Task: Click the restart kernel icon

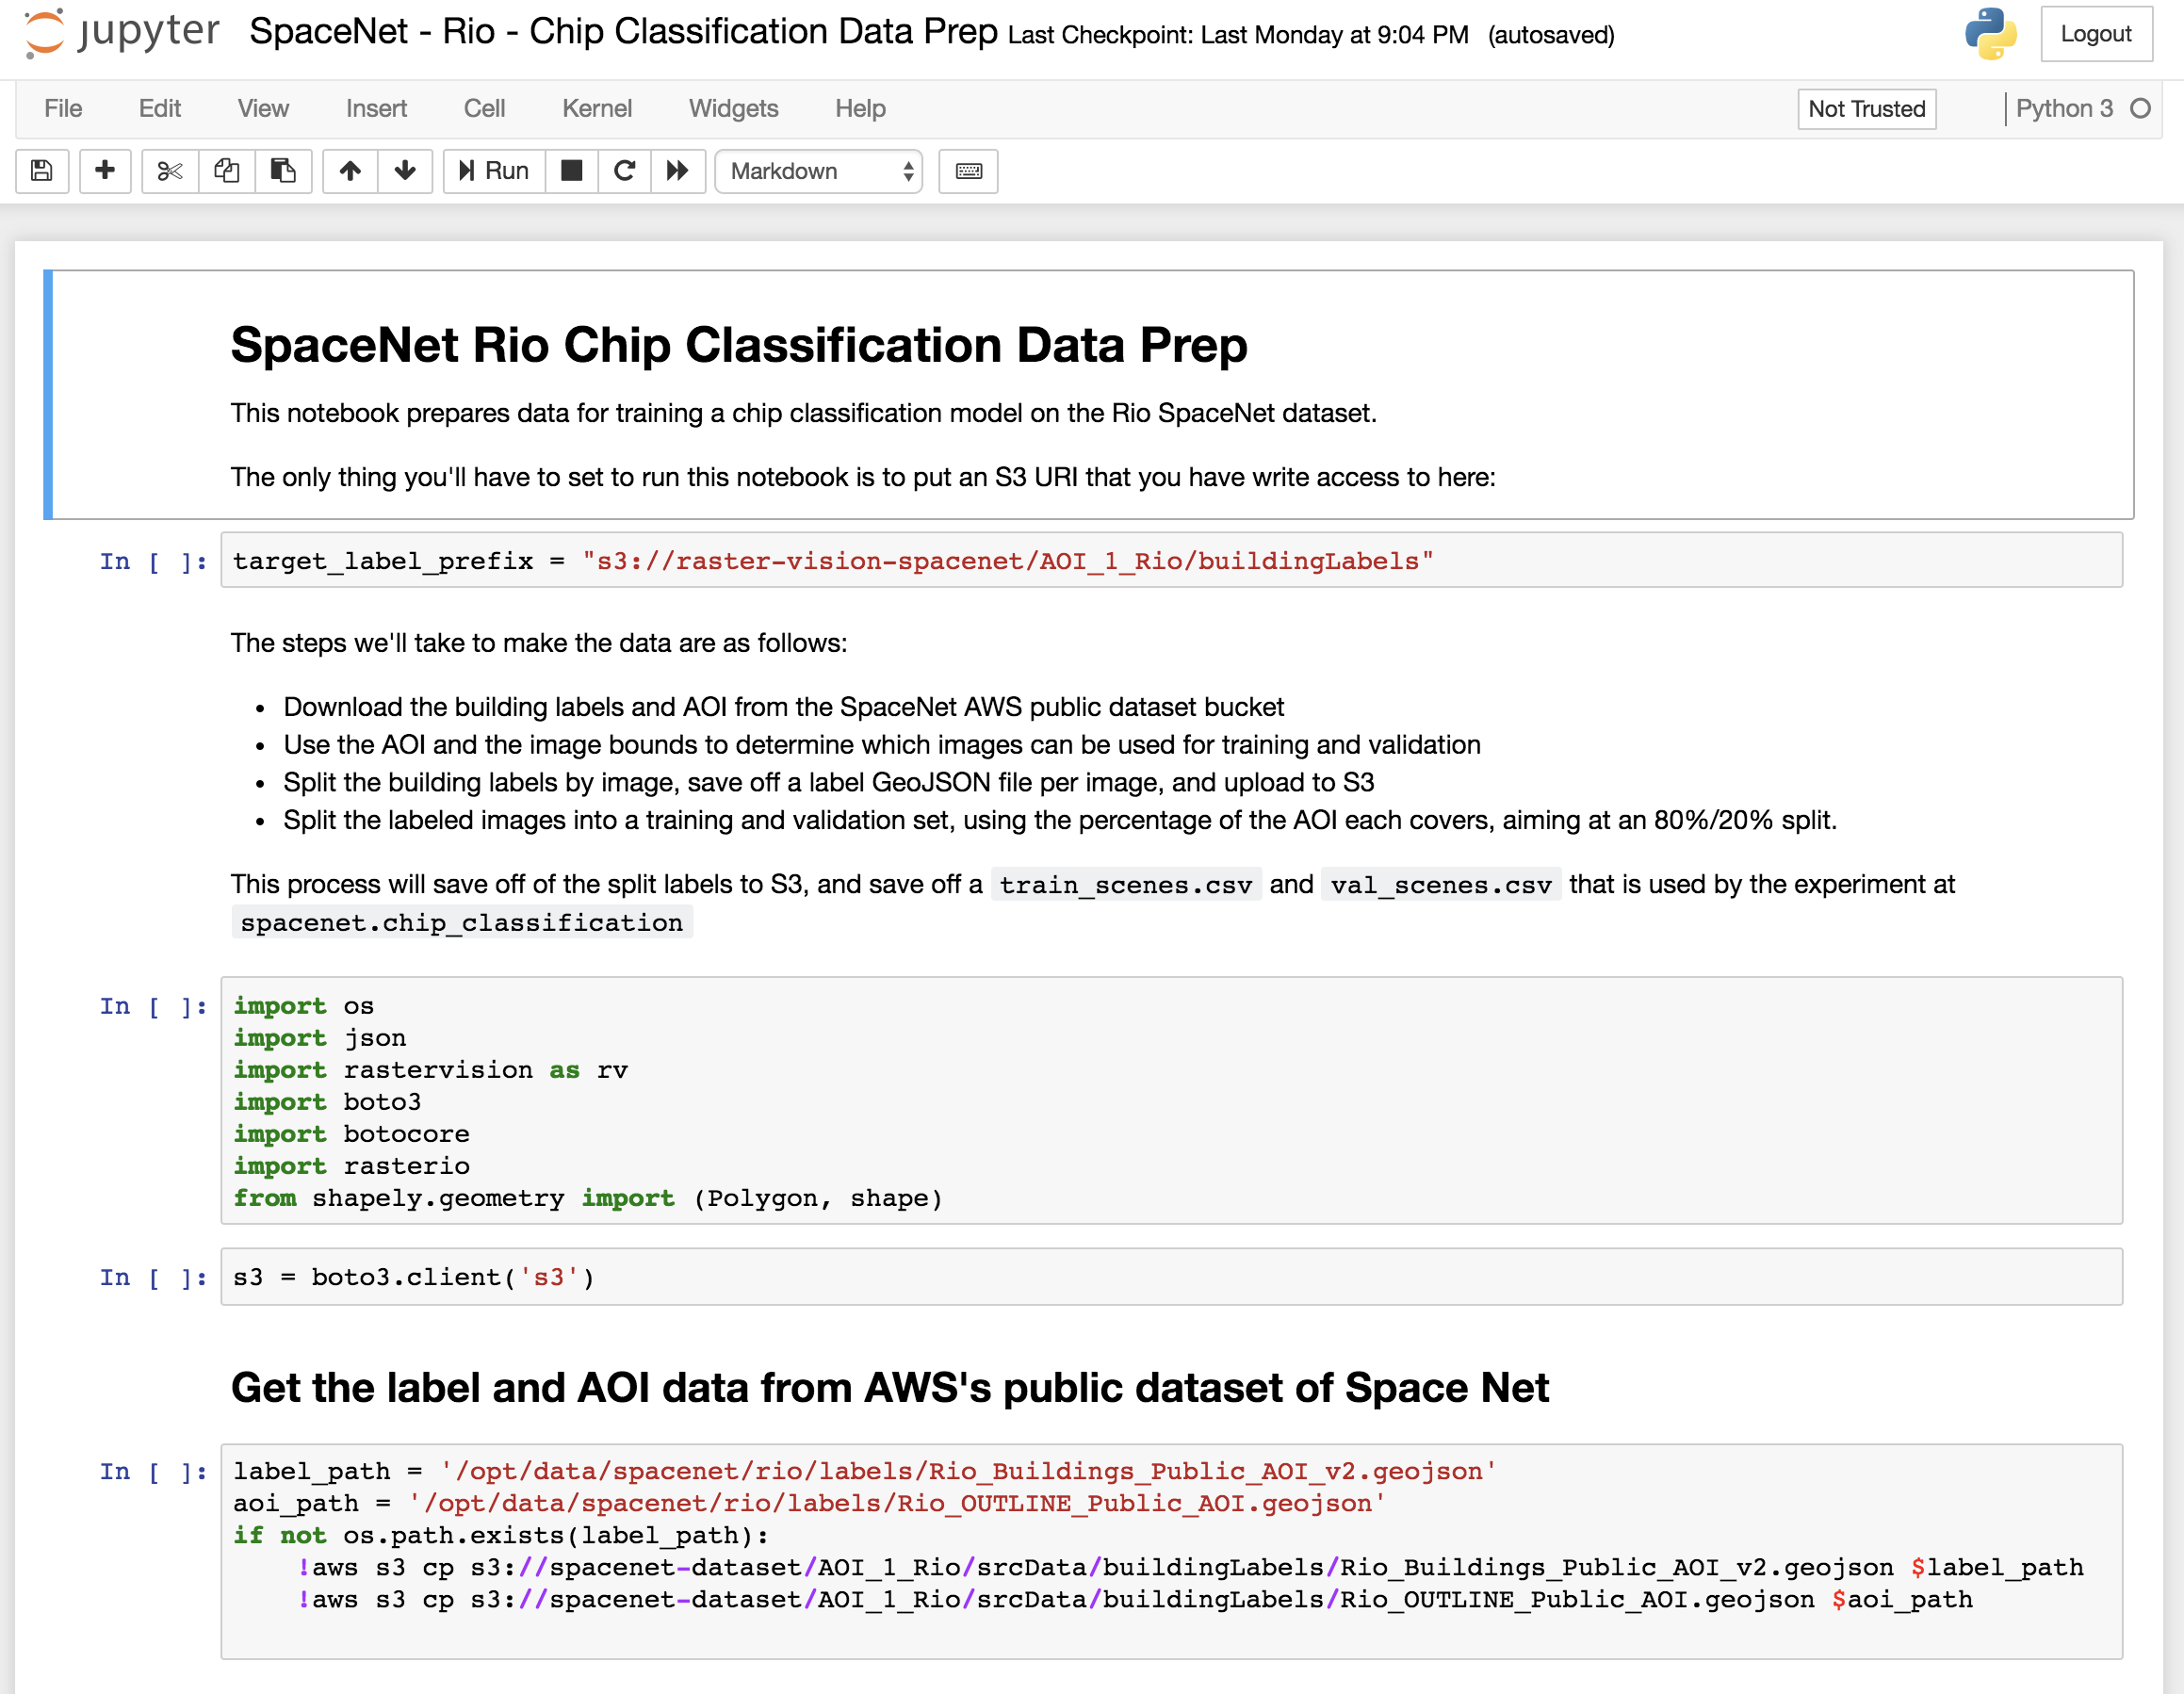Action: pos(622,171)
